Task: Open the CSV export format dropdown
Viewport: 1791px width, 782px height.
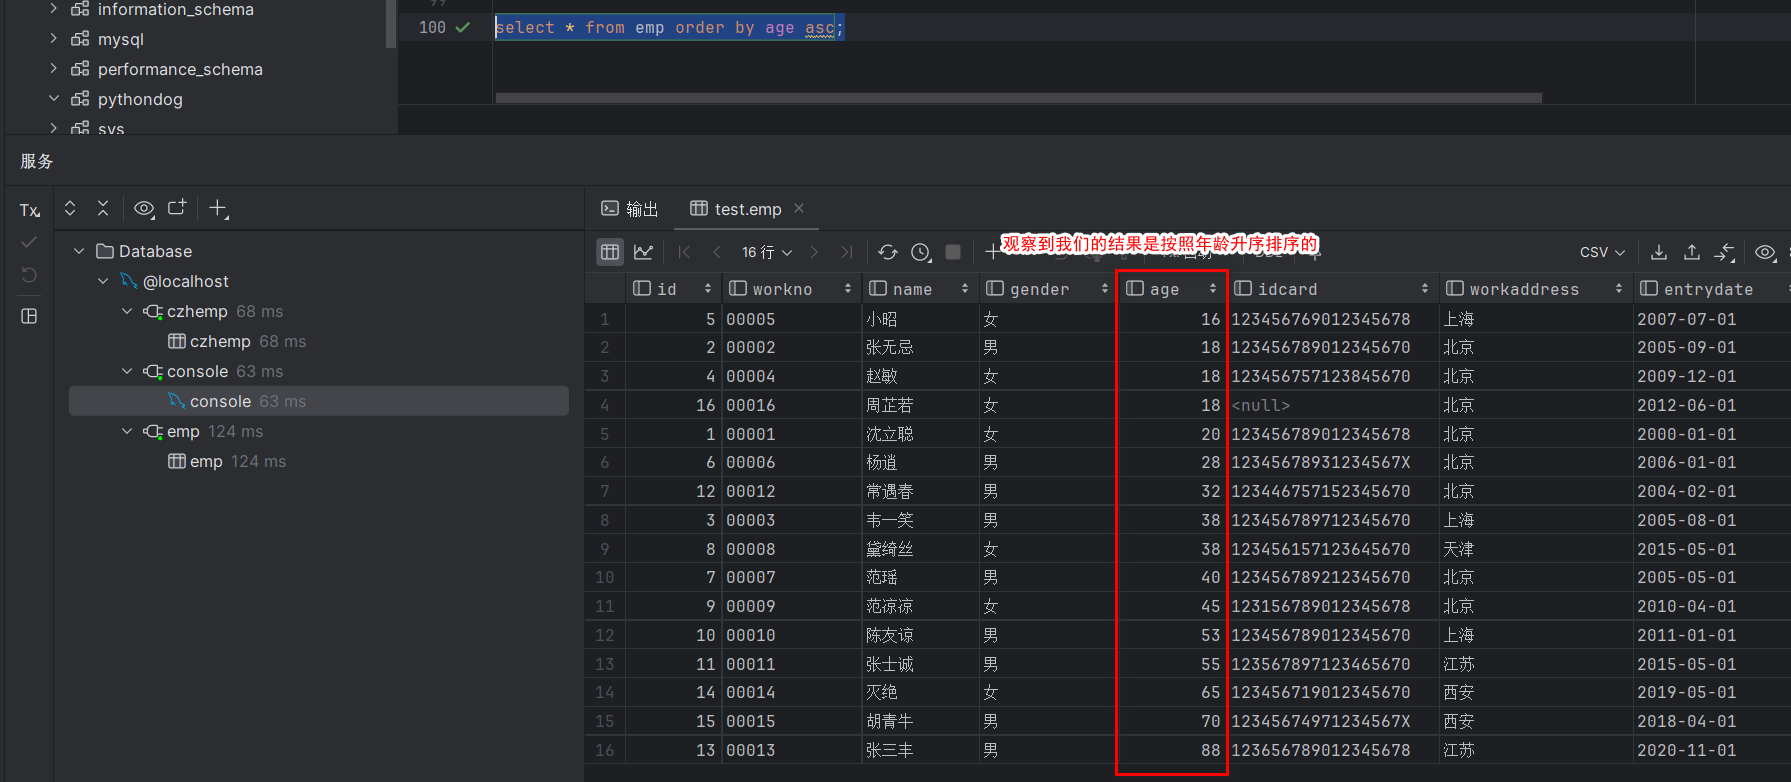Action: (1602, 252)
